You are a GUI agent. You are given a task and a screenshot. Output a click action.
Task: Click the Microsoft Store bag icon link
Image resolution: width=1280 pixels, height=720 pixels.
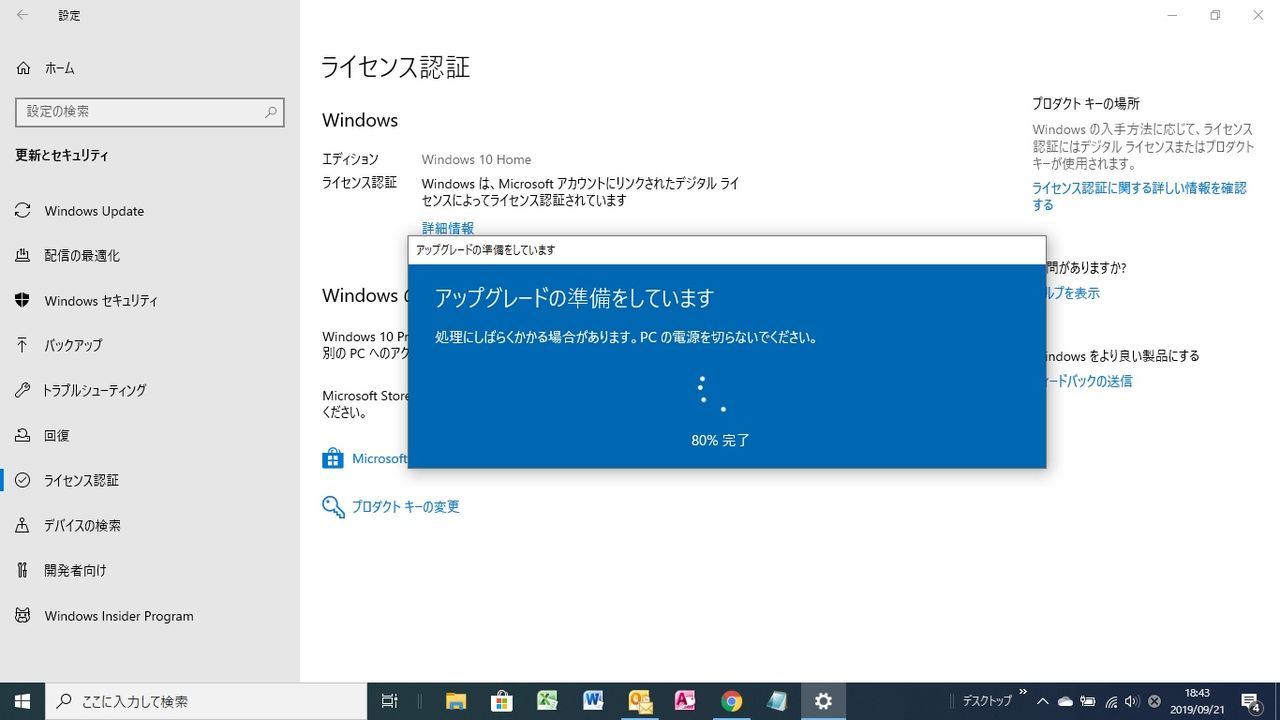[x=333, y=459]
